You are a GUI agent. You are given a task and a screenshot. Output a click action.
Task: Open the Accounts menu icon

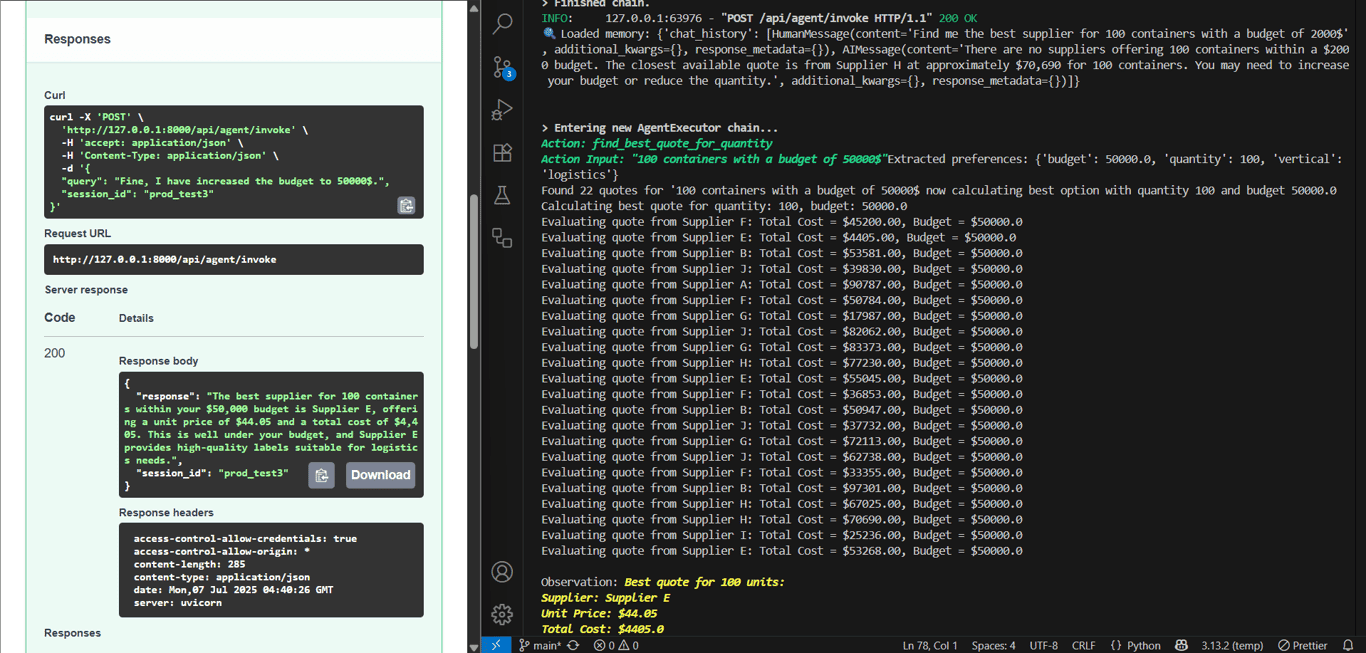coord(502,571)
